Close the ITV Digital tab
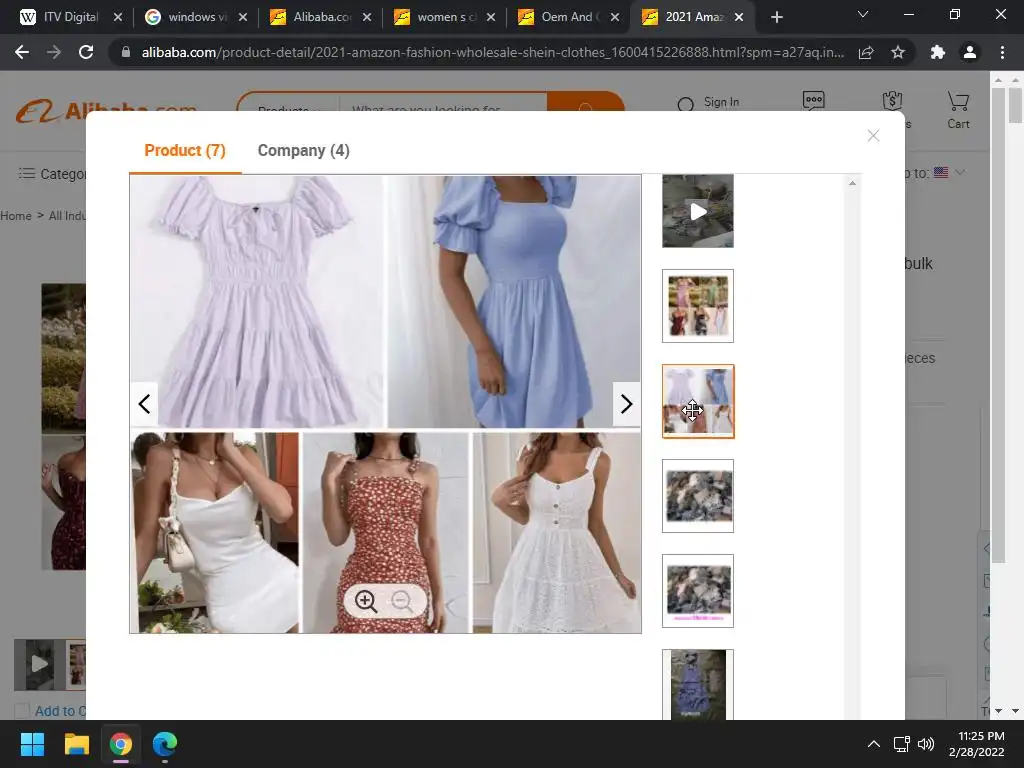The width and height of the screenshot is (1024, 768). point(118,17)
